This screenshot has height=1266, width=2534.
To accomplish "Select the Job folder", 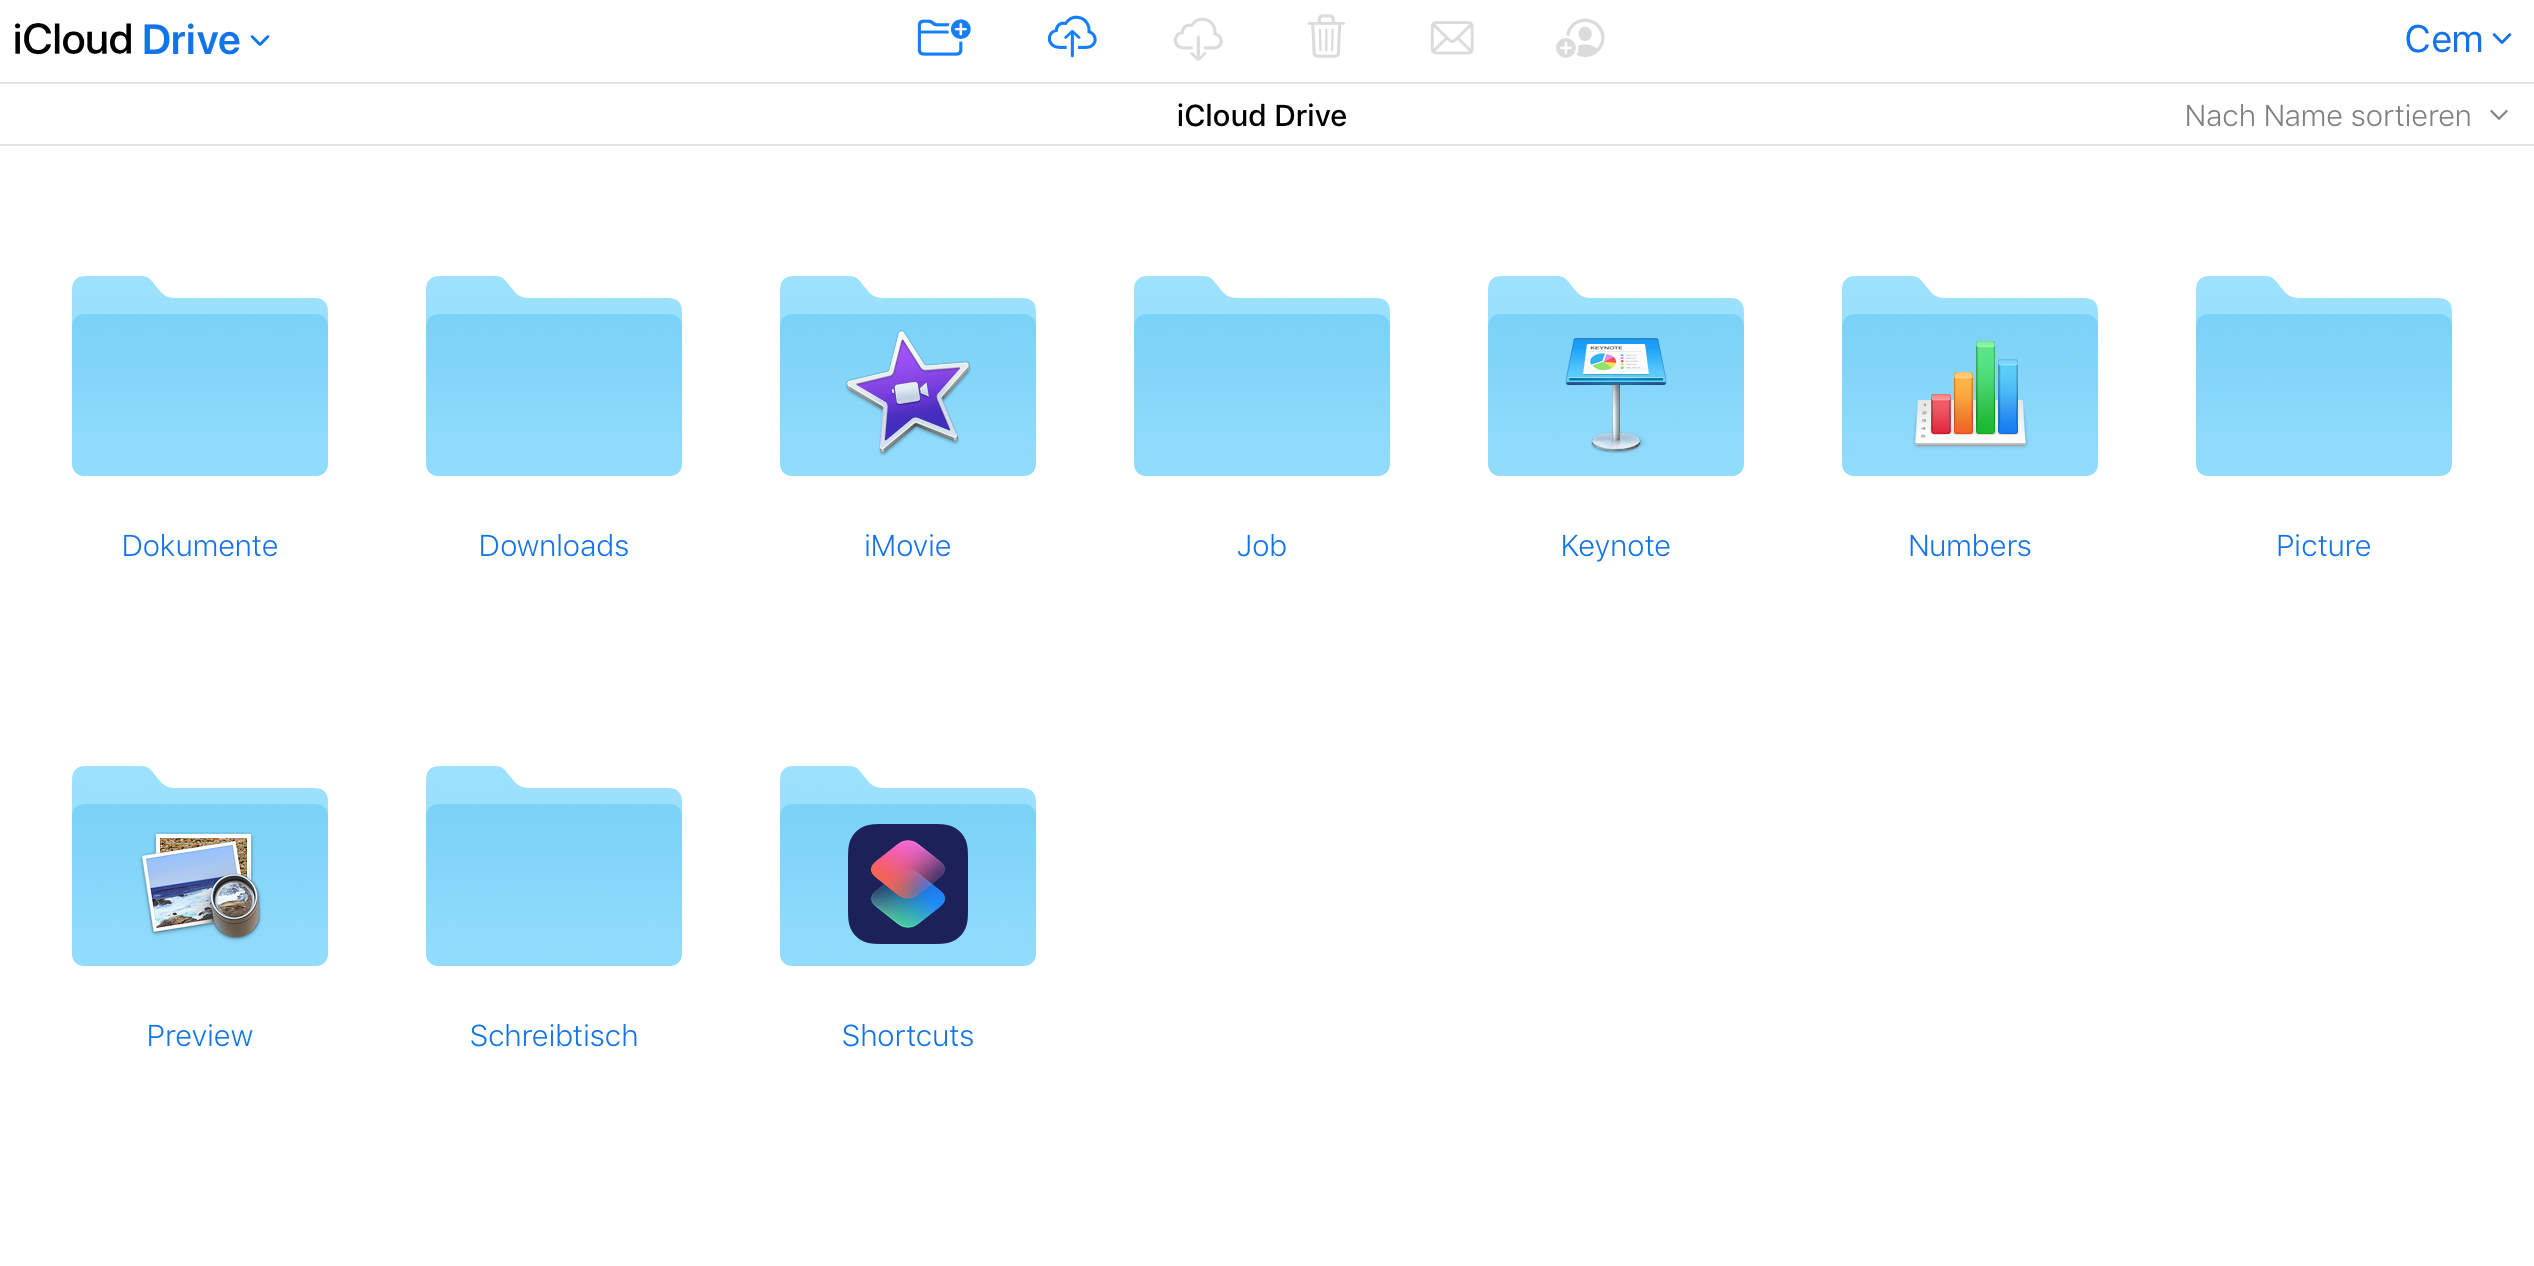I will click(x=1261, y=377).
